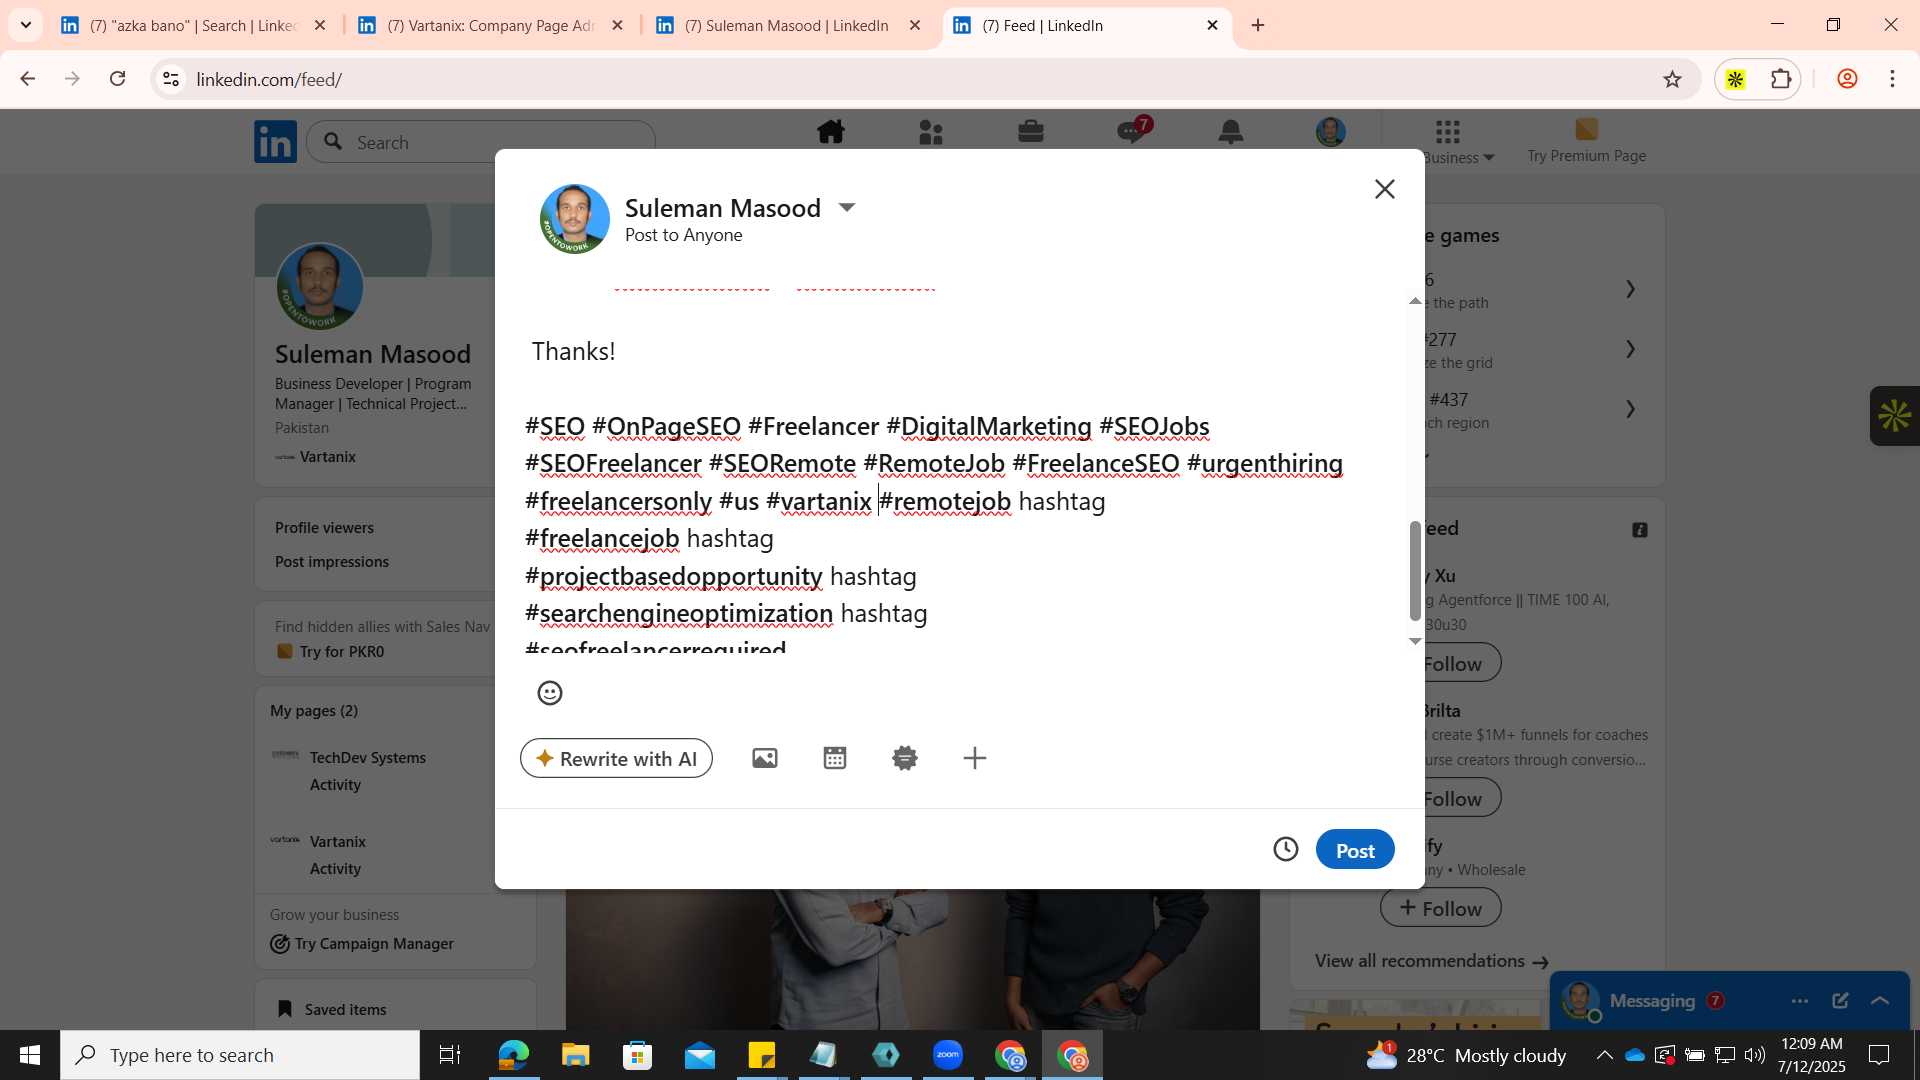Open Try Campaign Manager link

tap(362, 944)
